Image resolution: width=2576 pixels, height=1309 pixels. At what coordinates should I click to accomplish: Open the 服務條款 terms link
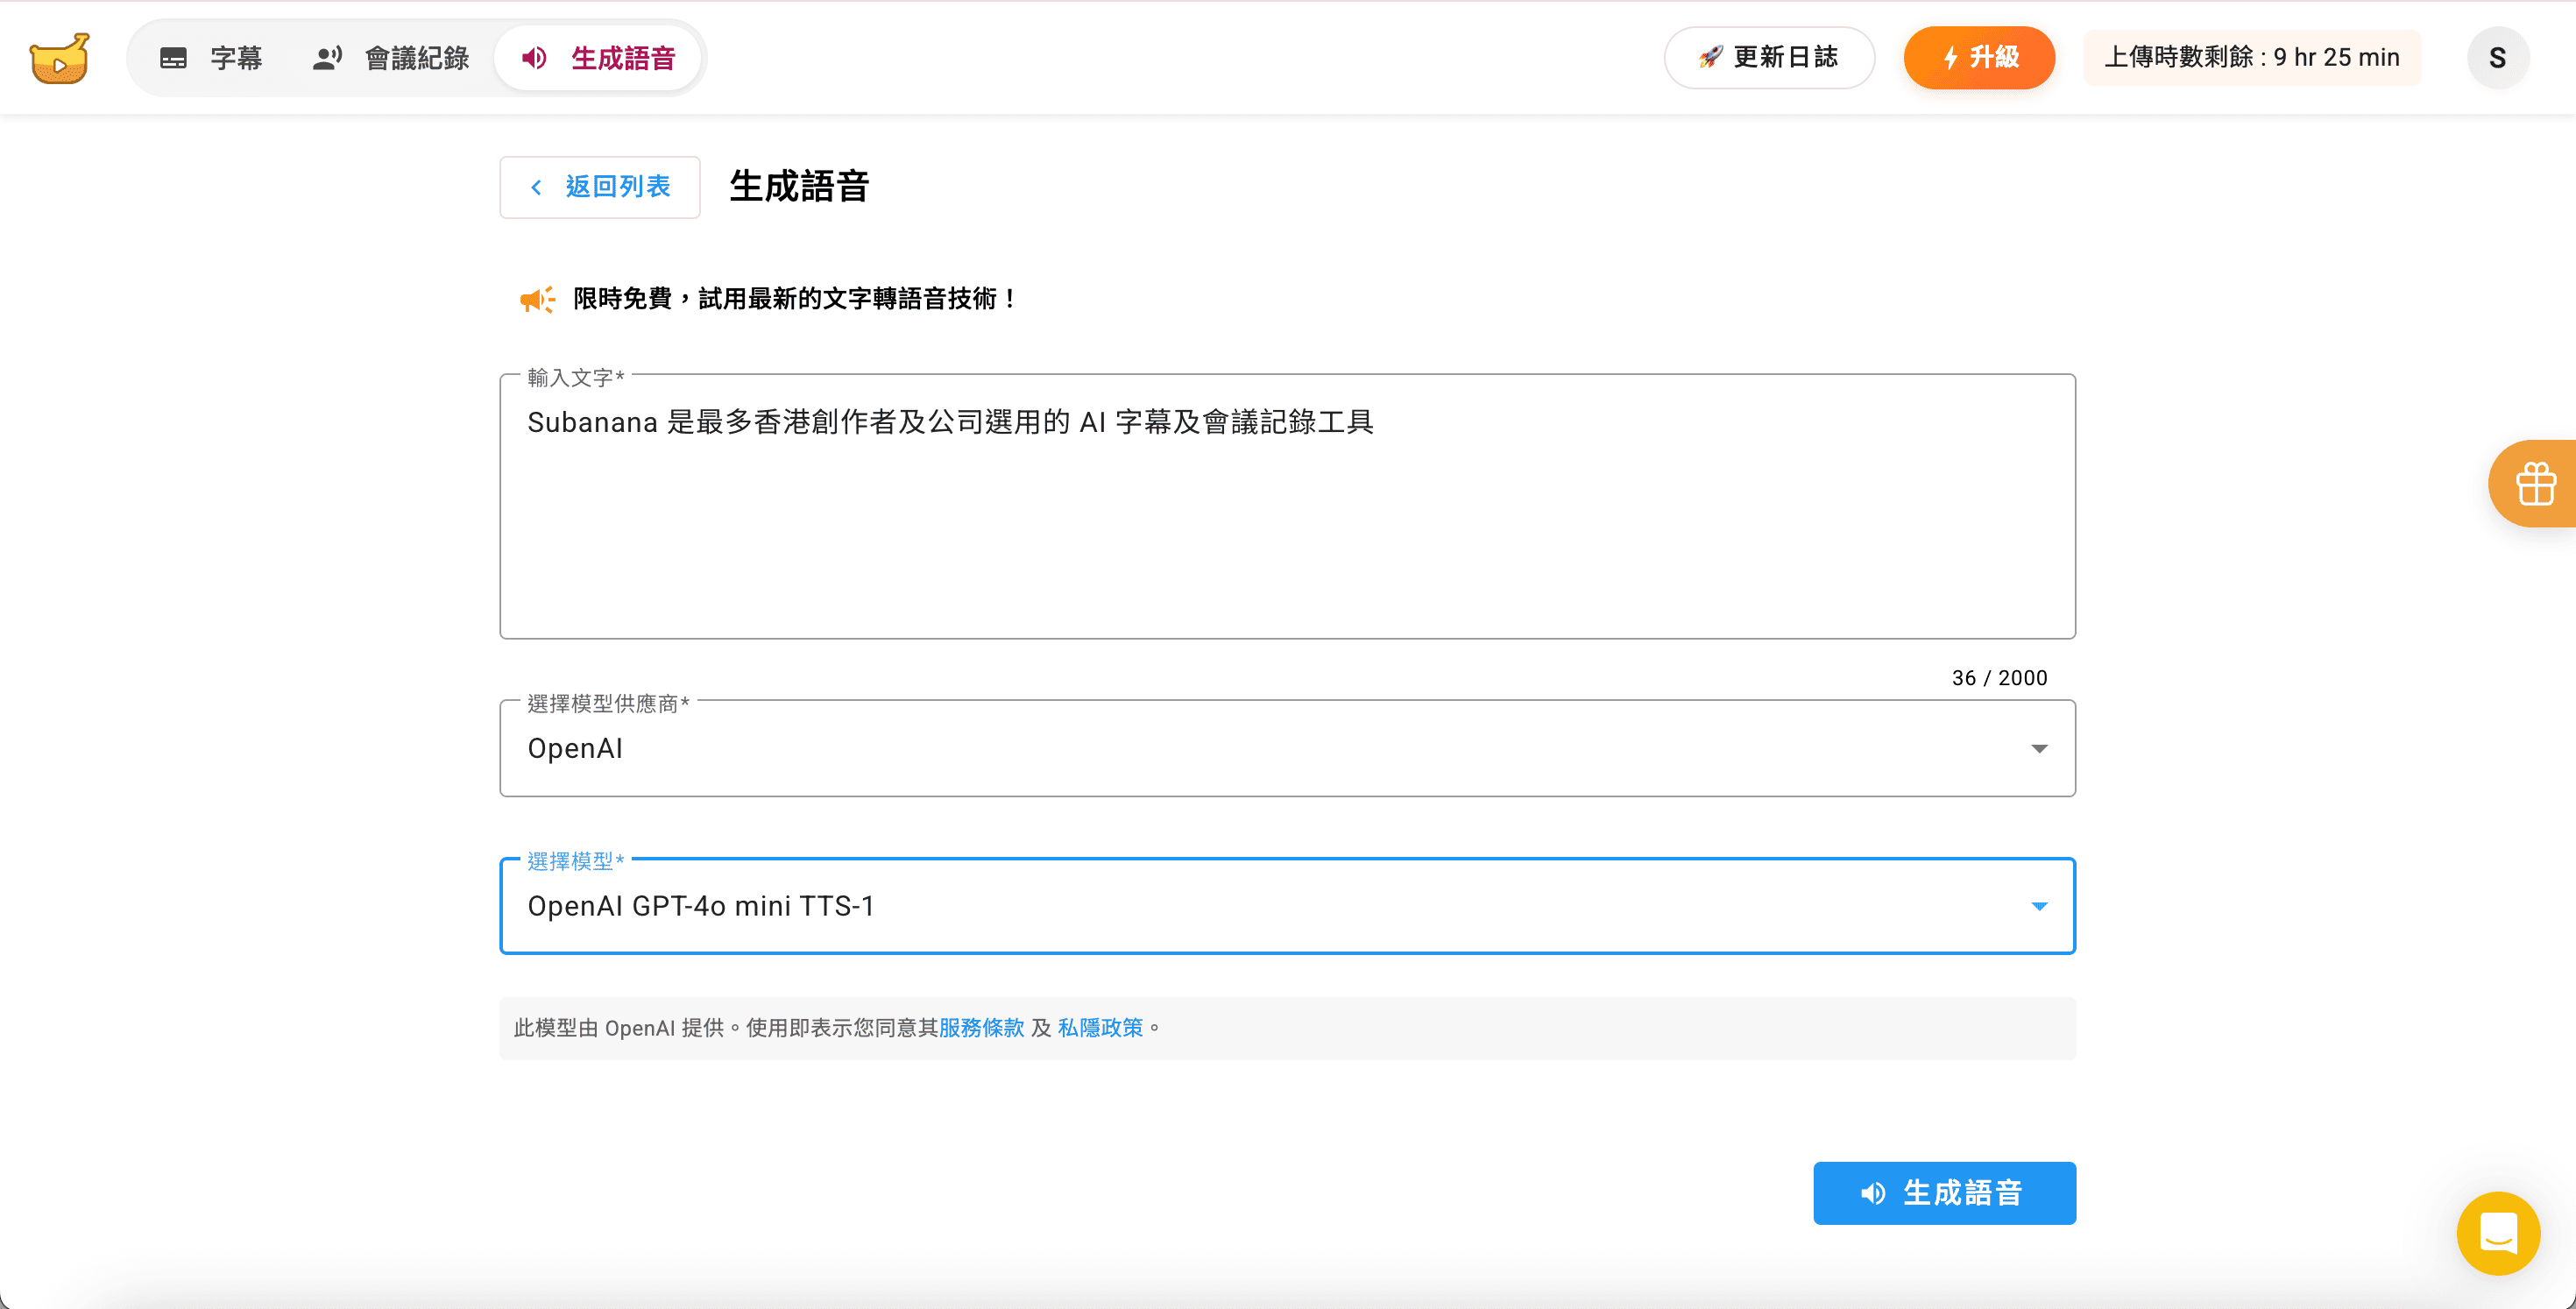(x=981, y=1028)
